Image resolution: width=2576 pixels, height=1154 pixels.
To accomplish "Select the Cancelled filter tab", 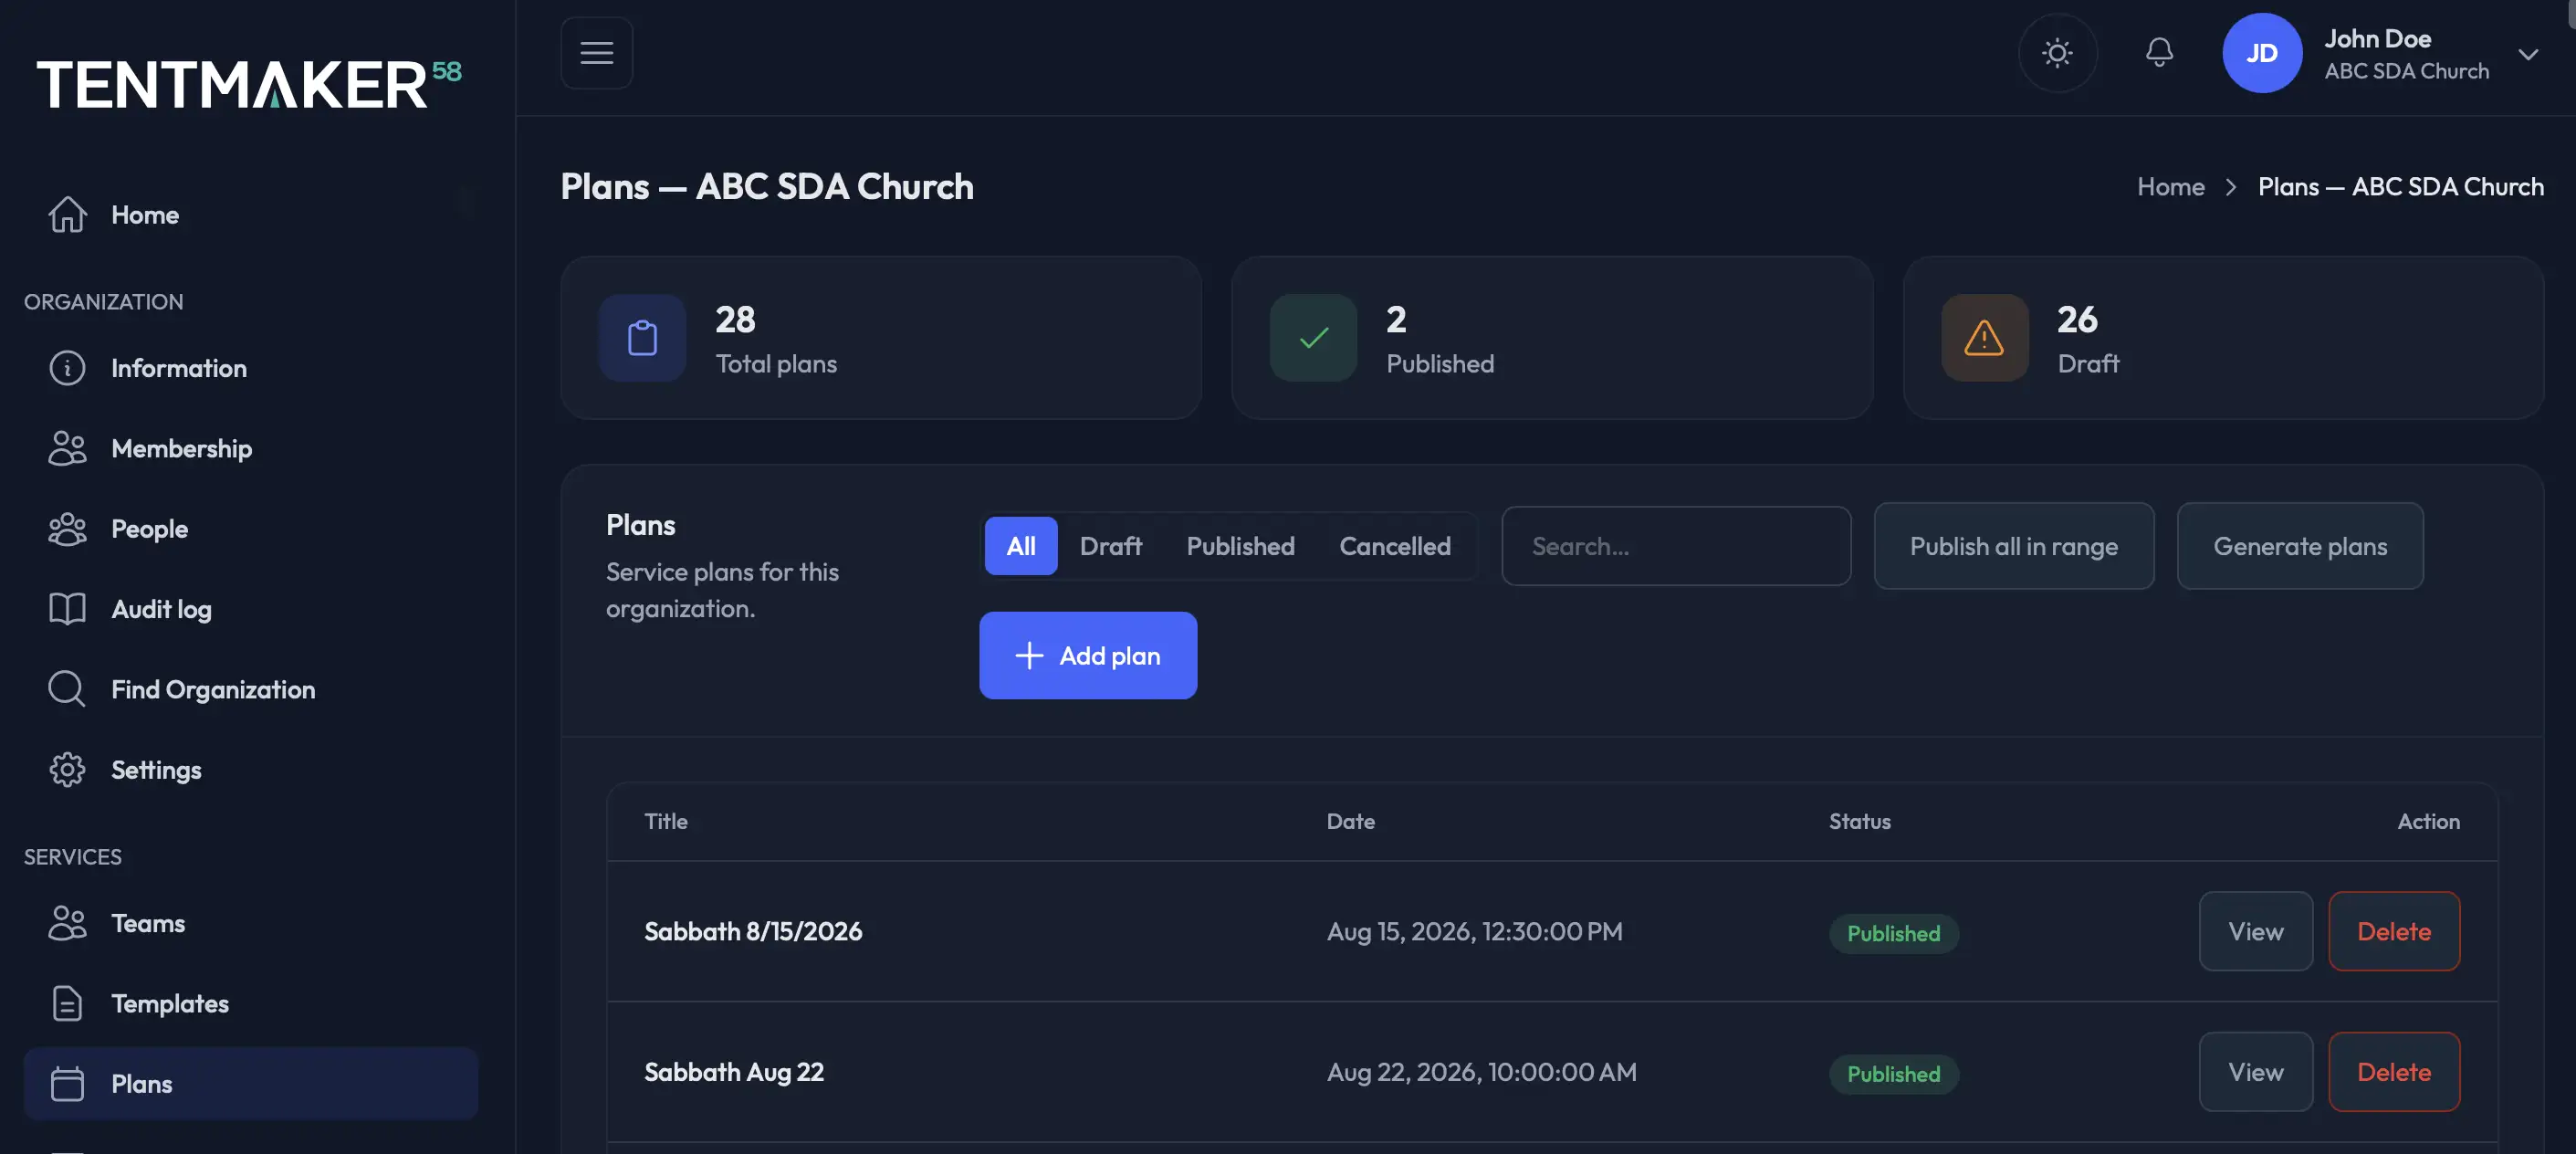I will point(1394,546).
